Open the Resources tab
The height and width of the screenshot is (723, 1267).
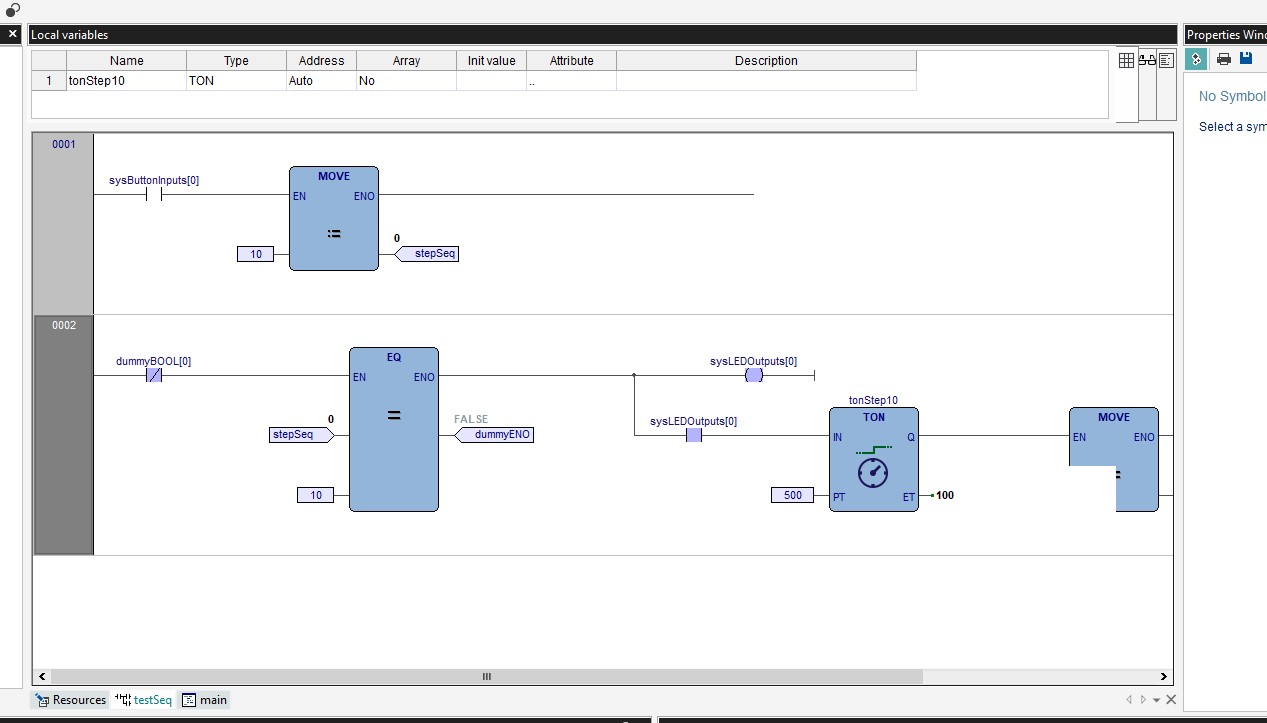click(x=70, y=699)
